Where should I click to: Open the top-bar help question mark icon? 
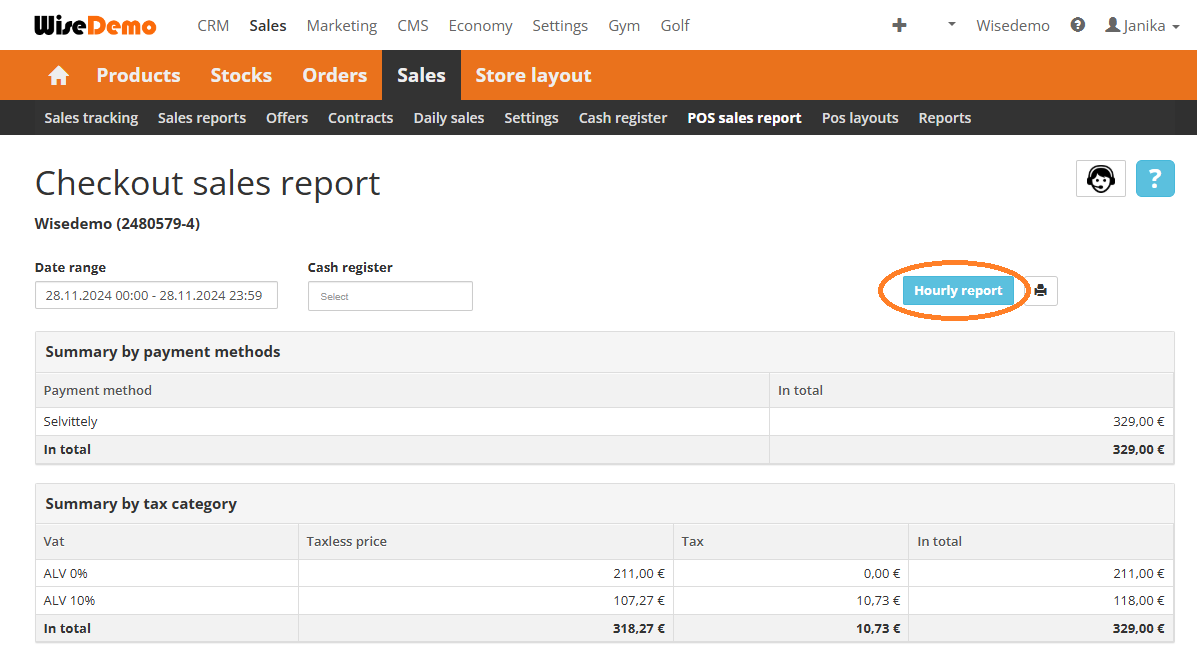[1077, 25]
